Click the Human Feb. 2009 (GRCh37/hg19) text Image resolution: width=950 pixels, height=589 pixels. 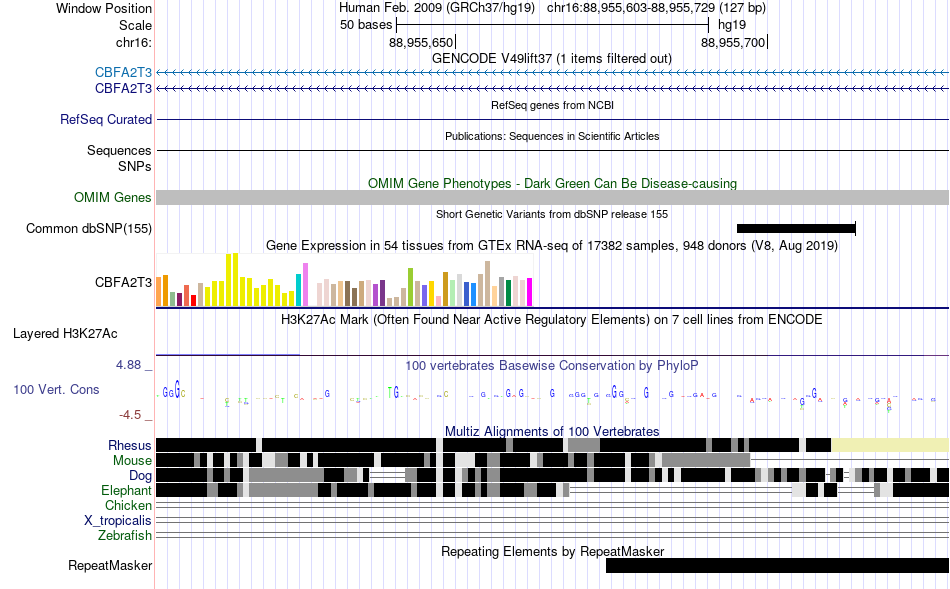(437, 8)
